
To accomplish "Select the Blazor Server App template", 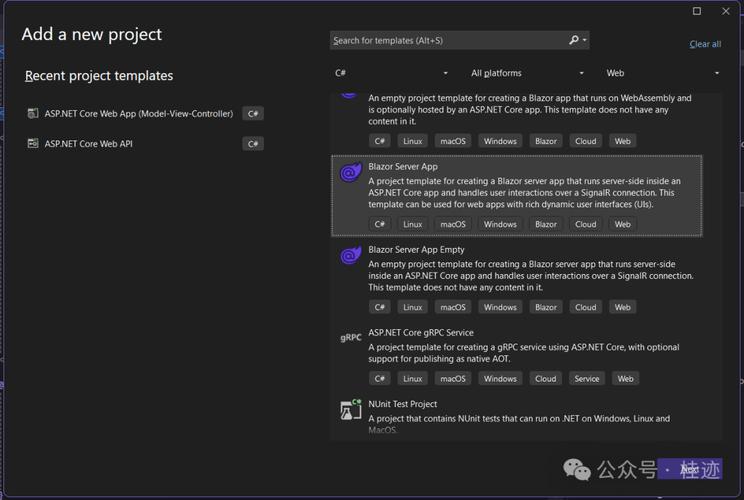I will pyautogui.click(x=517, y=196).
